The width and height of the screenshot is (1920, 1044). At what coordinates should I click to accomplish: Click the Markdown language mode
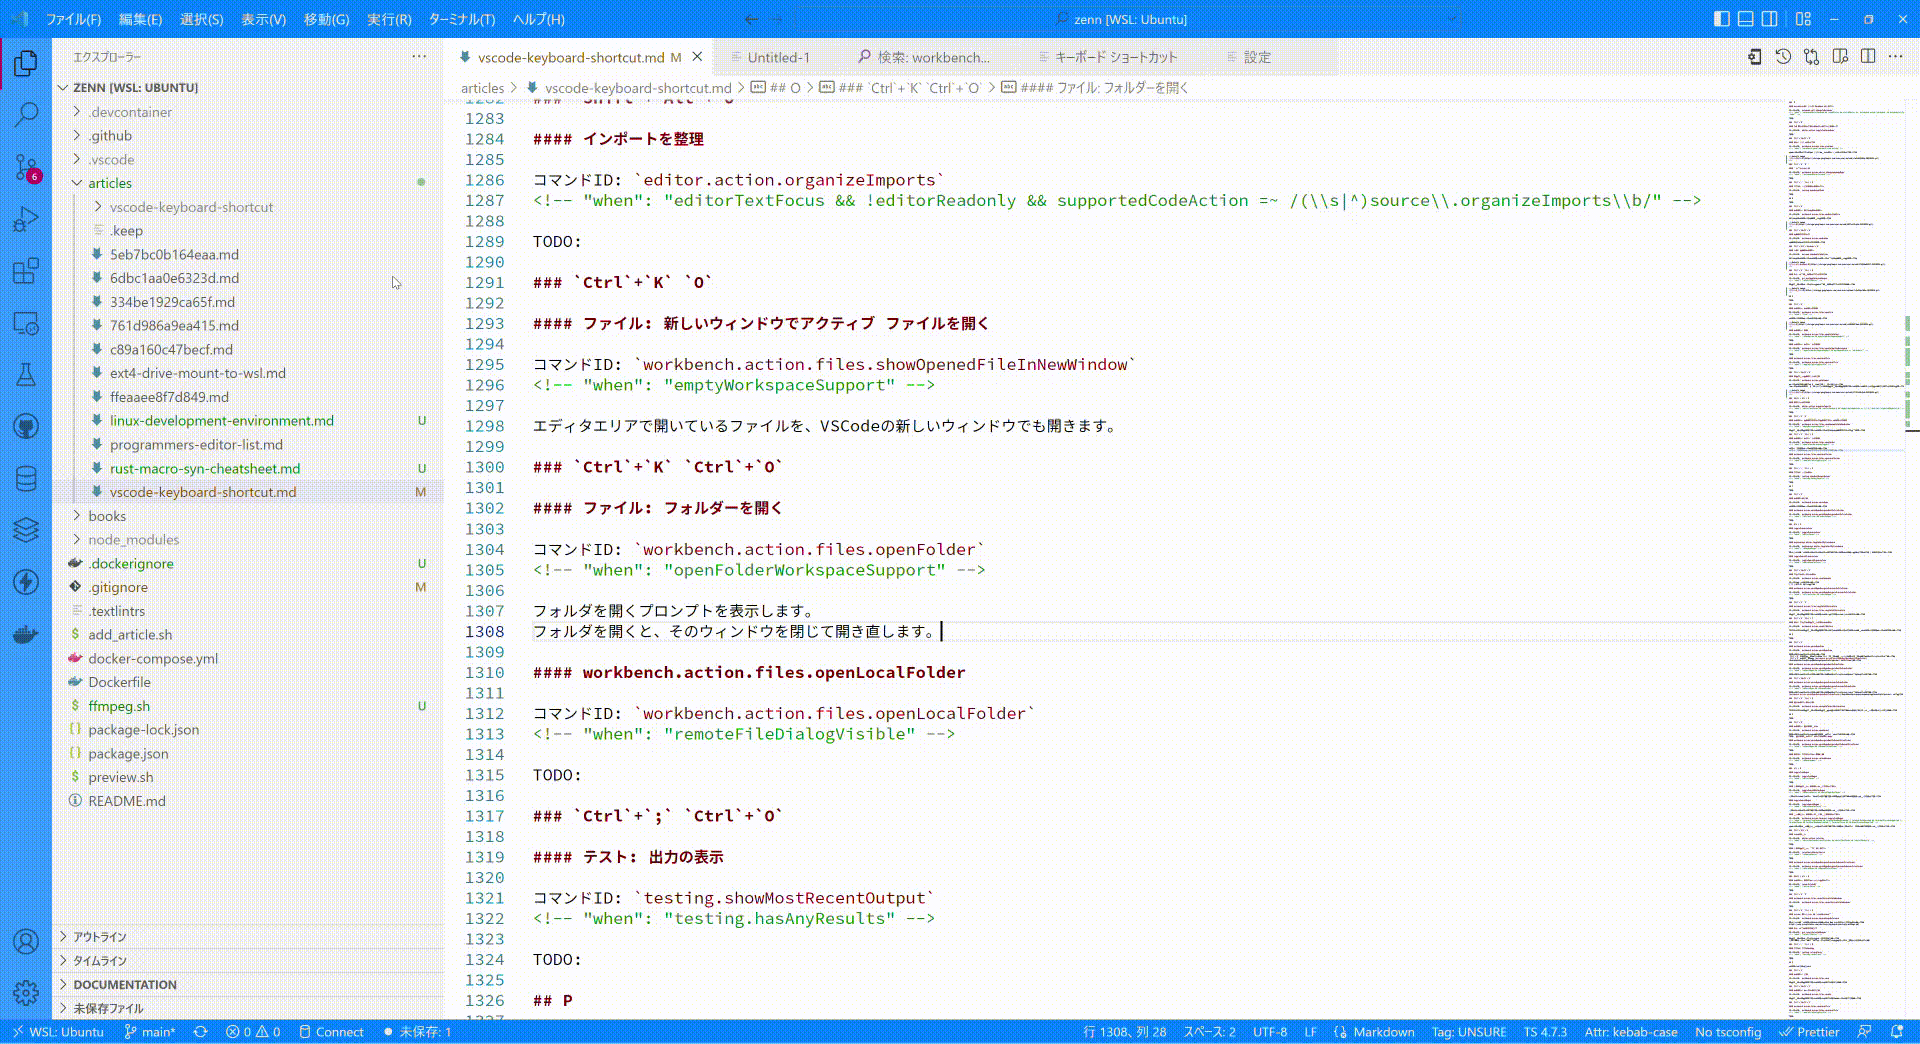coord(1374,1032)
